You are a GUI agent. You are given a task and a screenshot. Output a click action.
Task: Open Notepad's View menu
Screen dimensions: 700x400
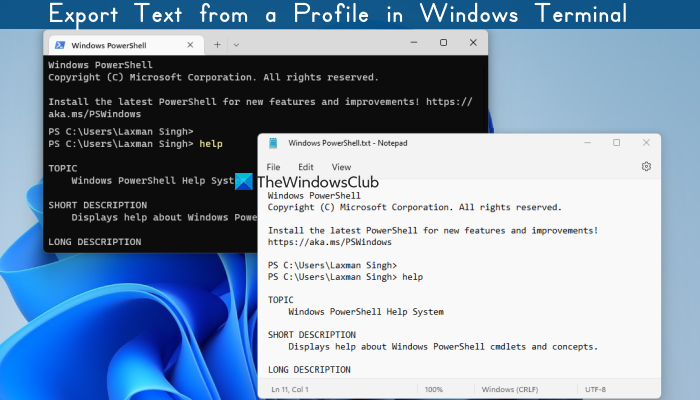[341, 167]
